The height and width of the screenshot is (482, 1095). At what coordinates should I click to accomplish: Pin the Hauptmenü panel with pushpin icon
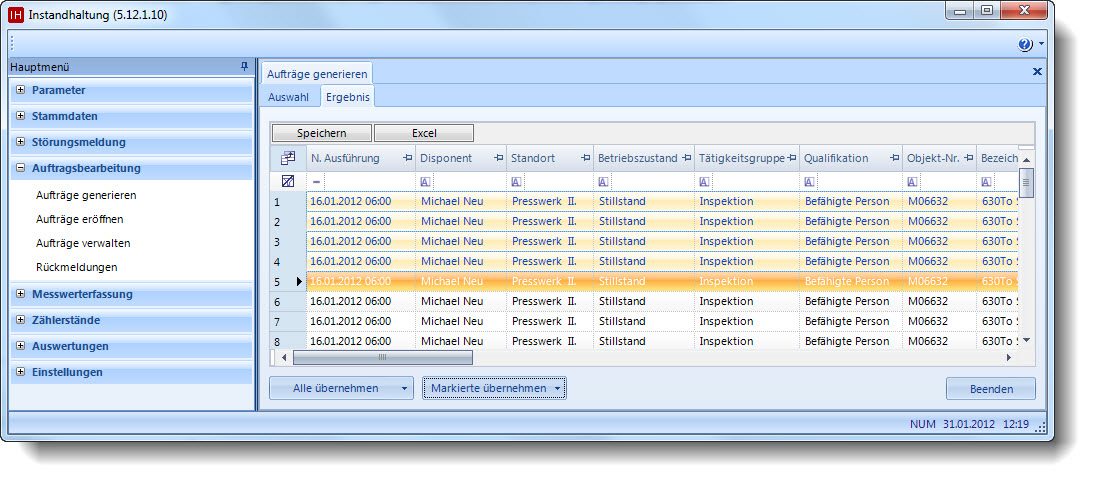[x=245, y=67]
